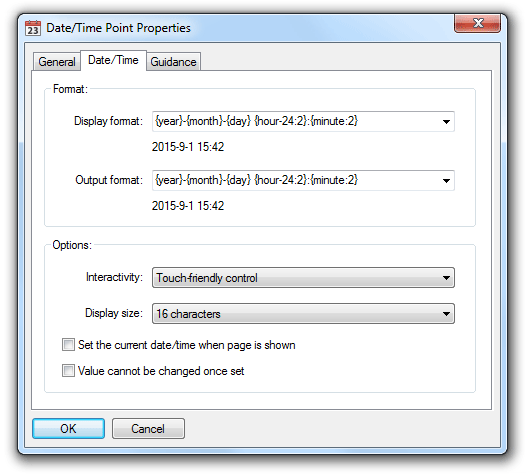Enable setting current date/time when page shown

coord(68,345)
